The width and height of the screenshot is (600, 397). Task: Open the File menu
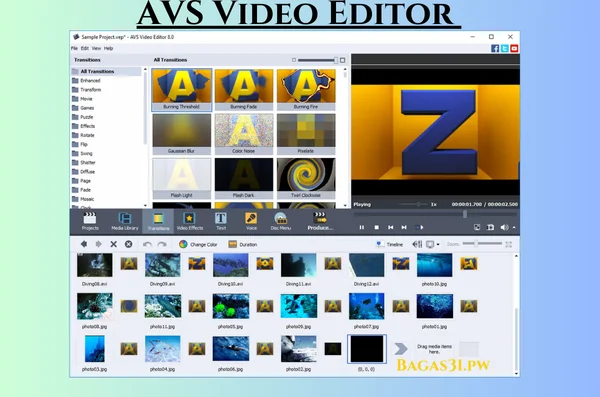click(x=74, y=48)
